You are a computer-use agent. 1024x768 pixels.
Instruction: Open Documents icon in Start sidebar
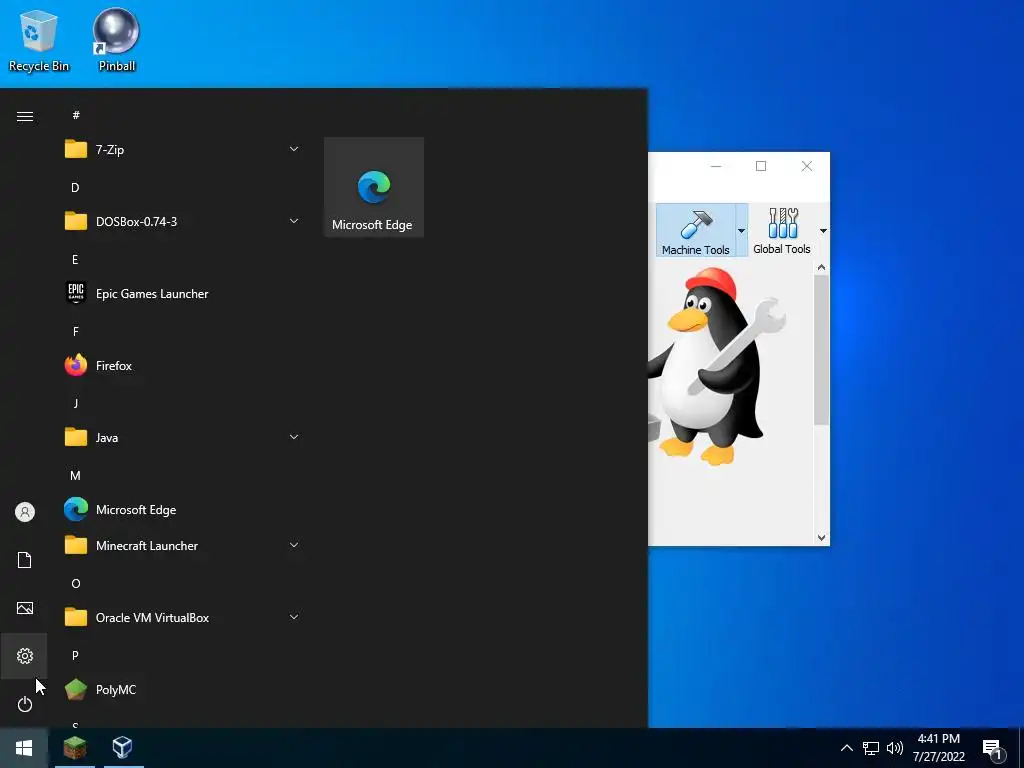[25, 560]
